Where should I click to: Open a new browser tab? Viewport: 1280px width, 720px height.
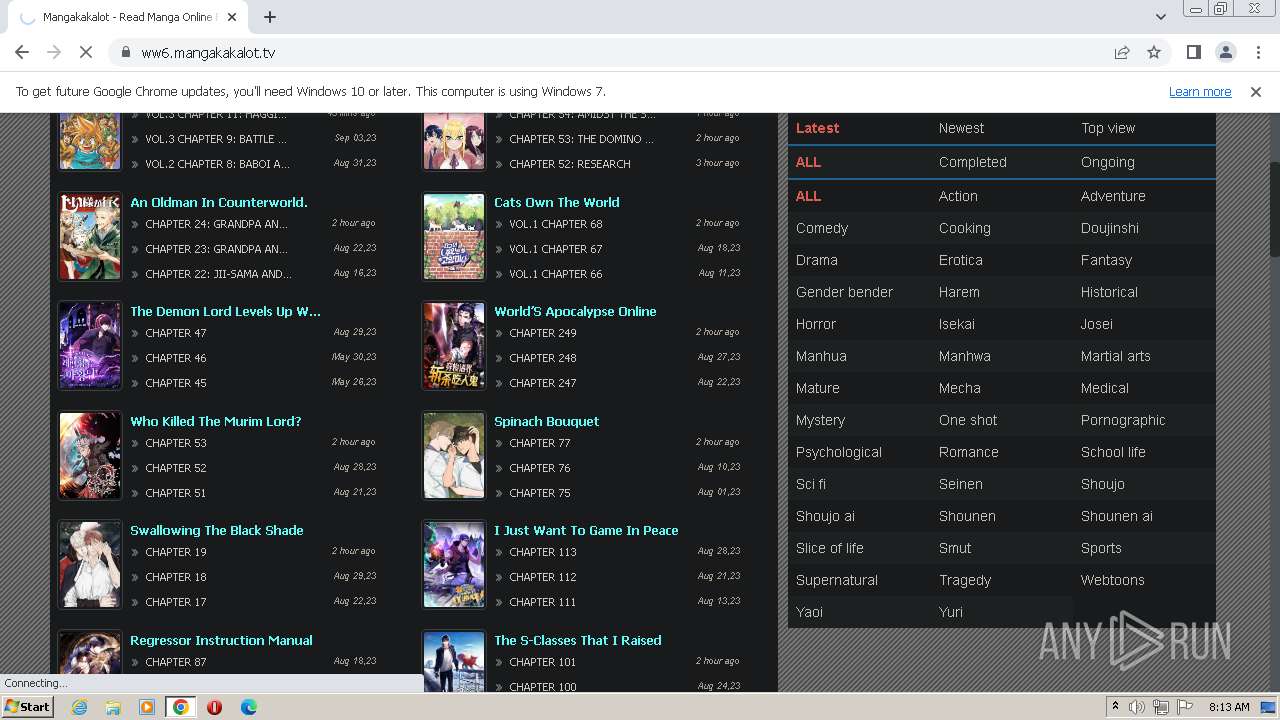(270, 17)
